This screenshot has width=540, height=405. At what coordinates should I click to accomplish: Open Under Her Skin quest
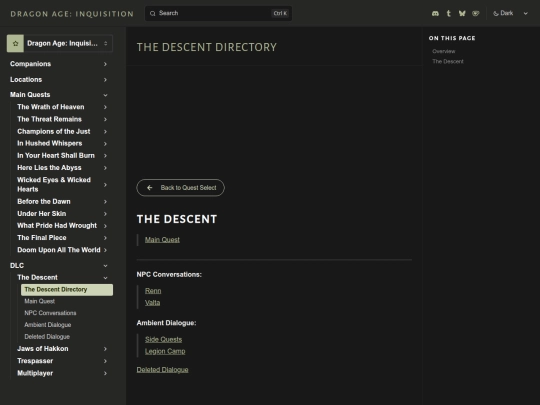click(42, 214)
